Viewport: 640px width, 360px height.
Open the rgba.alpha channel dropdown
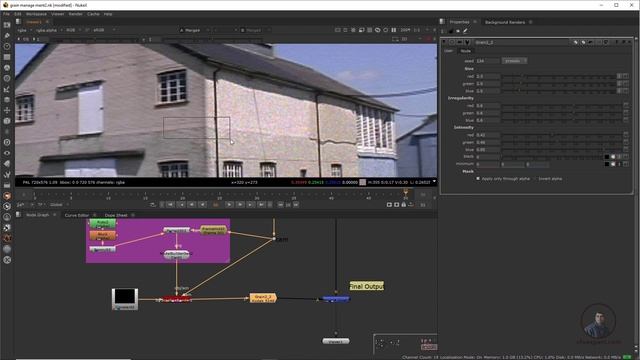(49, 30)
